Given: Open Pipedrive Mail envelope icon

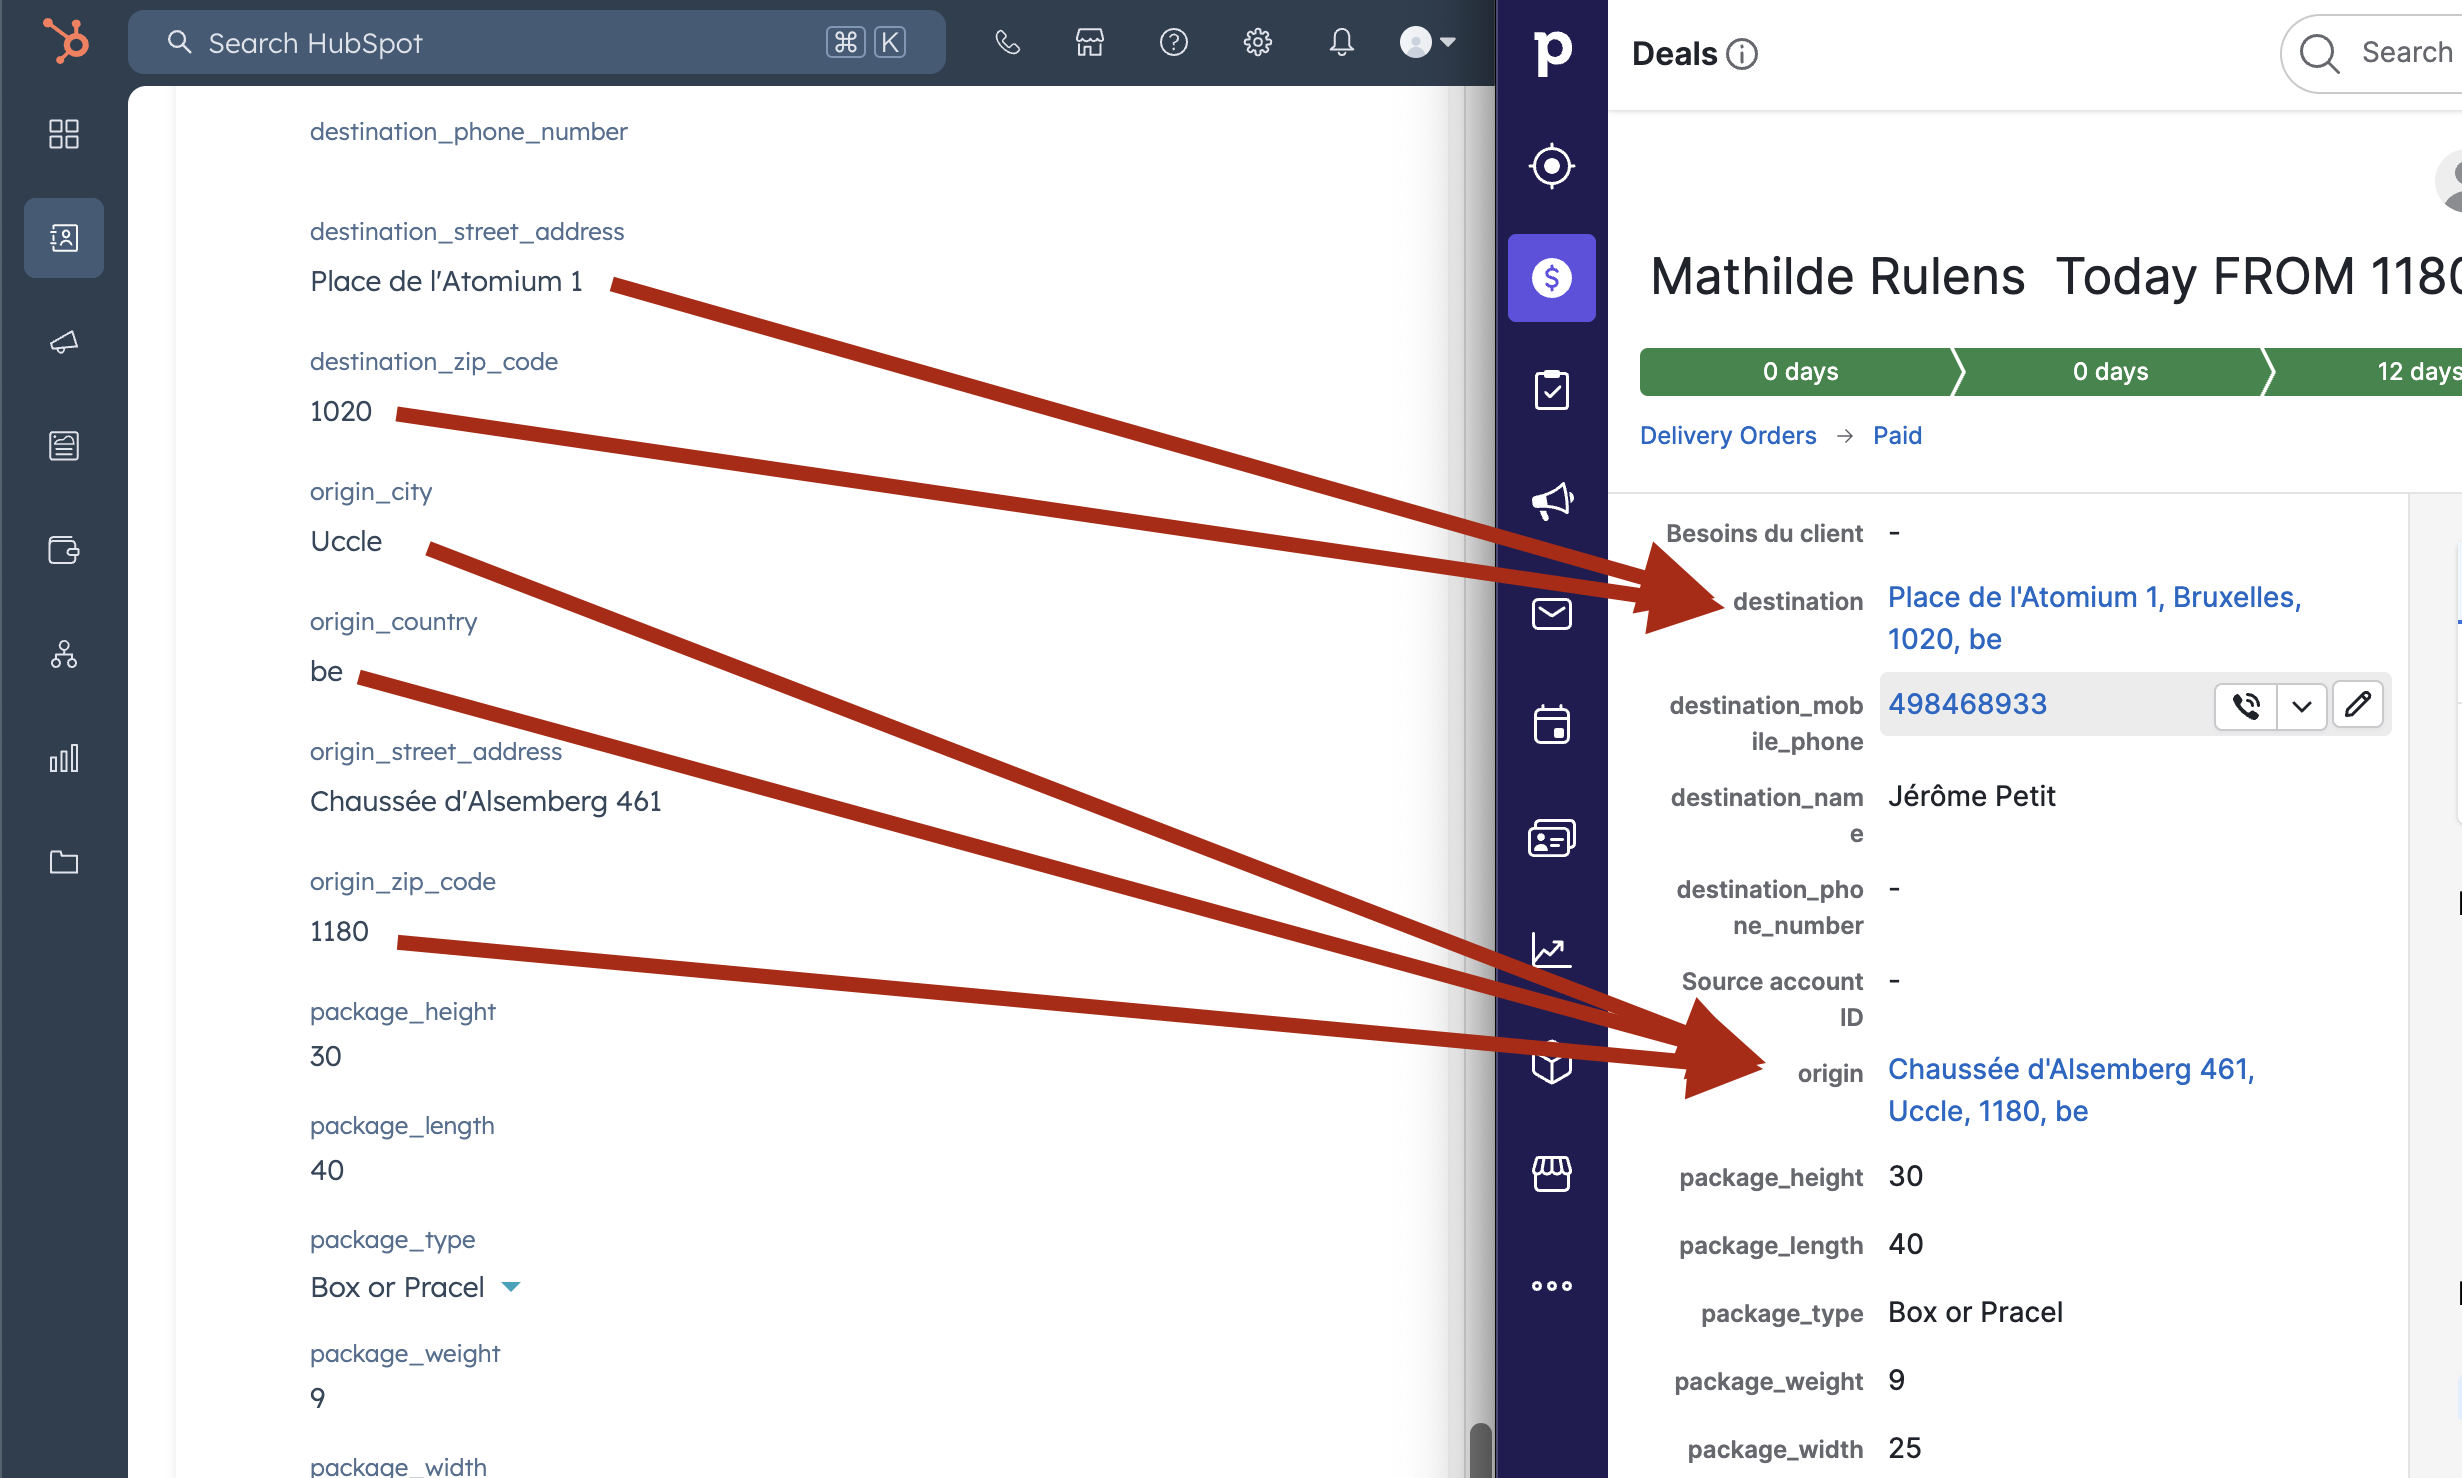Looking at the screenshot, I should pyautogui.click(x=1551, y=613).
